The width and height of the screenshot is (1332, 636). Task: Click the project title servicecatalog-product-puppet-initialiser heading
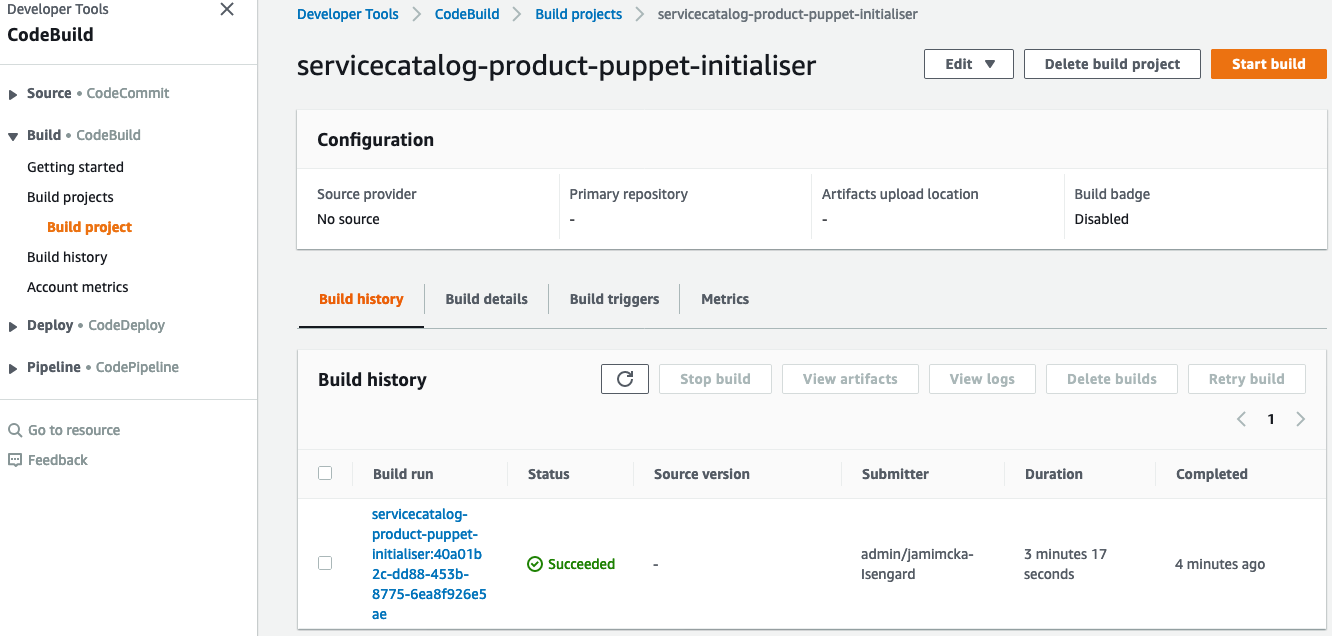556,66
